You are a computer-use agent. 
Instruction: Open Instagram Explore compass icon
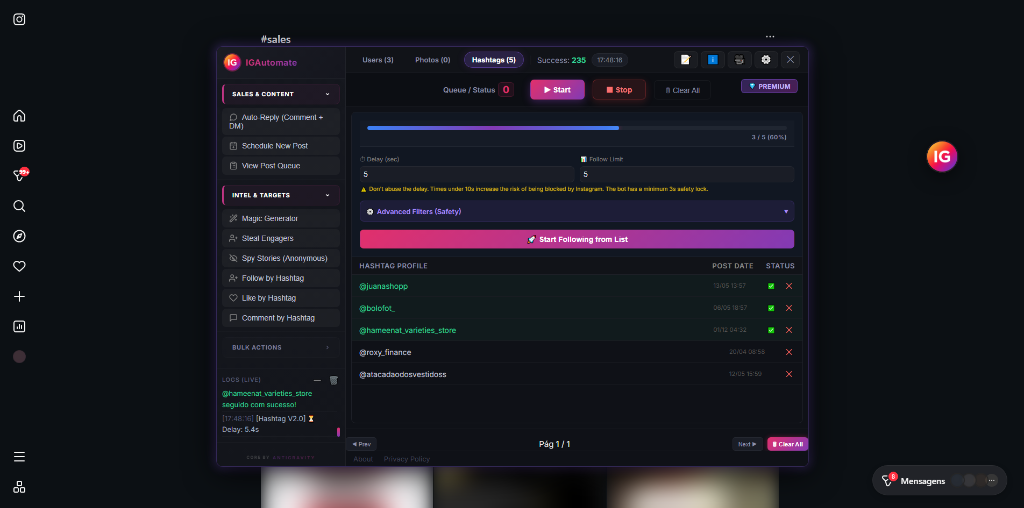tap(20, 236)
